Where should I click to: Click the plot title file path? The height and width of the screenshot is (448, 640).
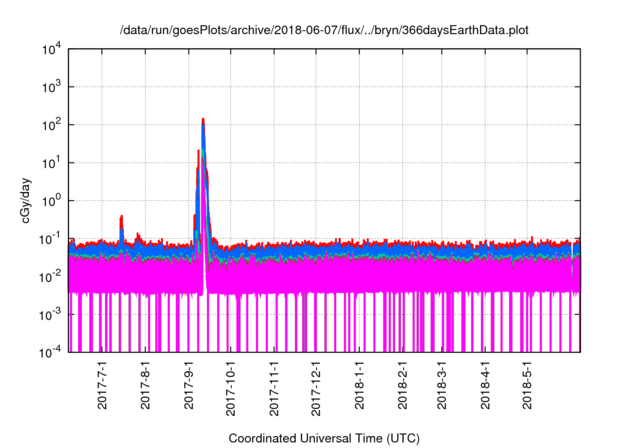point(324,30)
